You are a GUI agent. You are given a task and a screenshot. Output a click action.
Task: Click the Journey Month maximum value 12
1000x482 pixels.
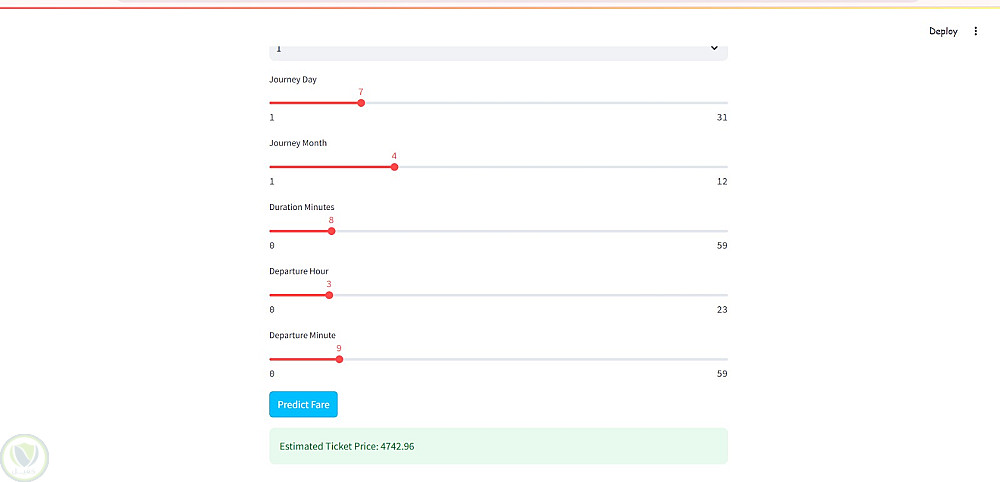click(x=721, y=182)
